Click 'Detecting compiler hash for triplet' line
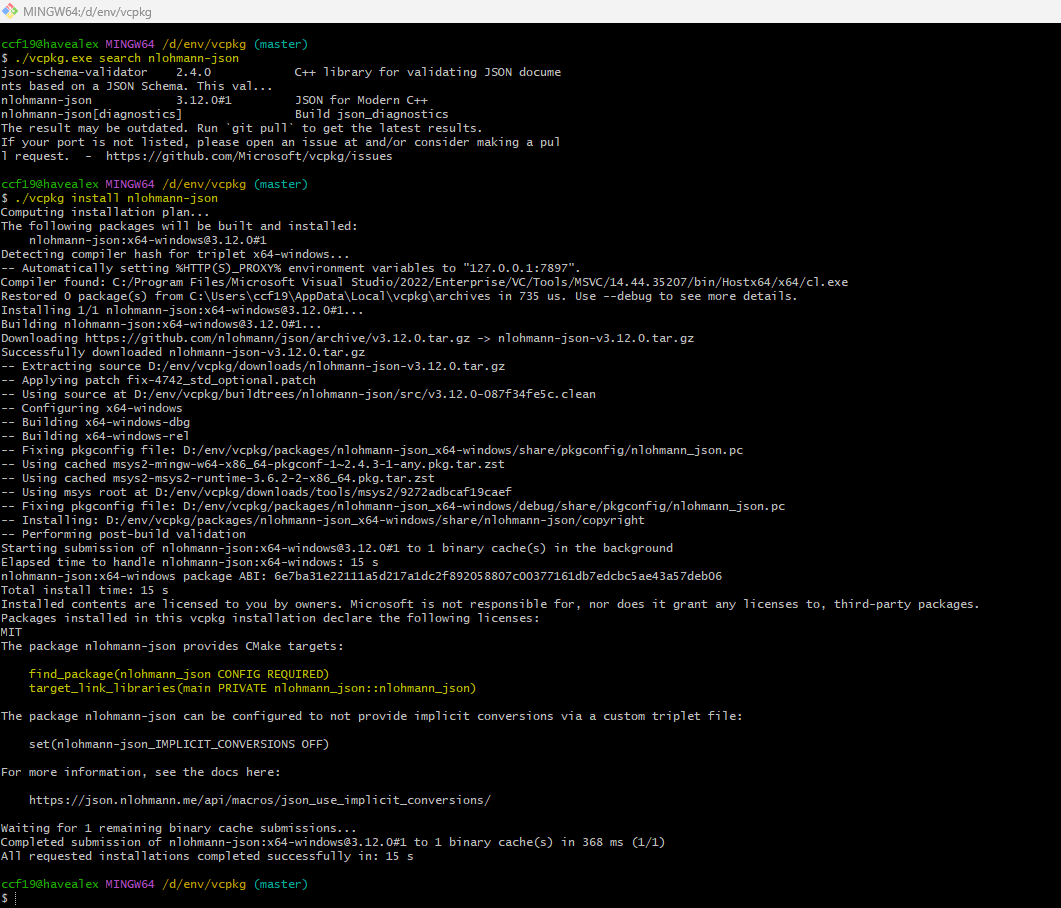Screen dimensions: 1061x908 tap(175, 254)
